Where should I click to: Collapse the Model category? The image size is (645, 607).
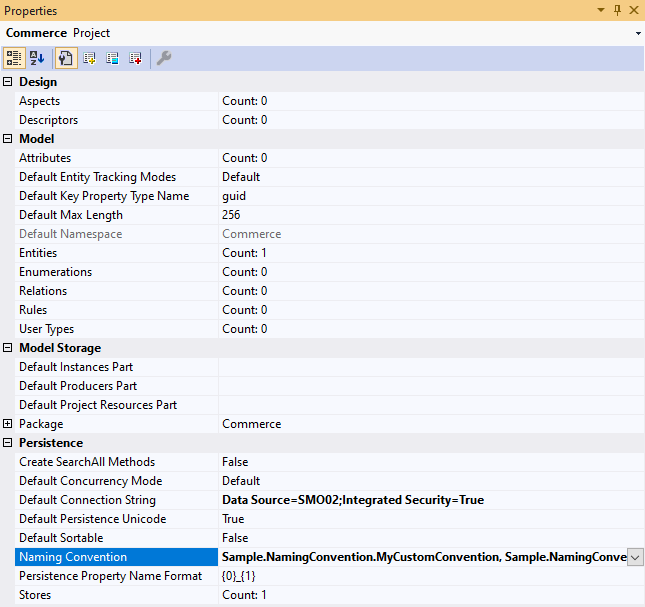[7, 139]
